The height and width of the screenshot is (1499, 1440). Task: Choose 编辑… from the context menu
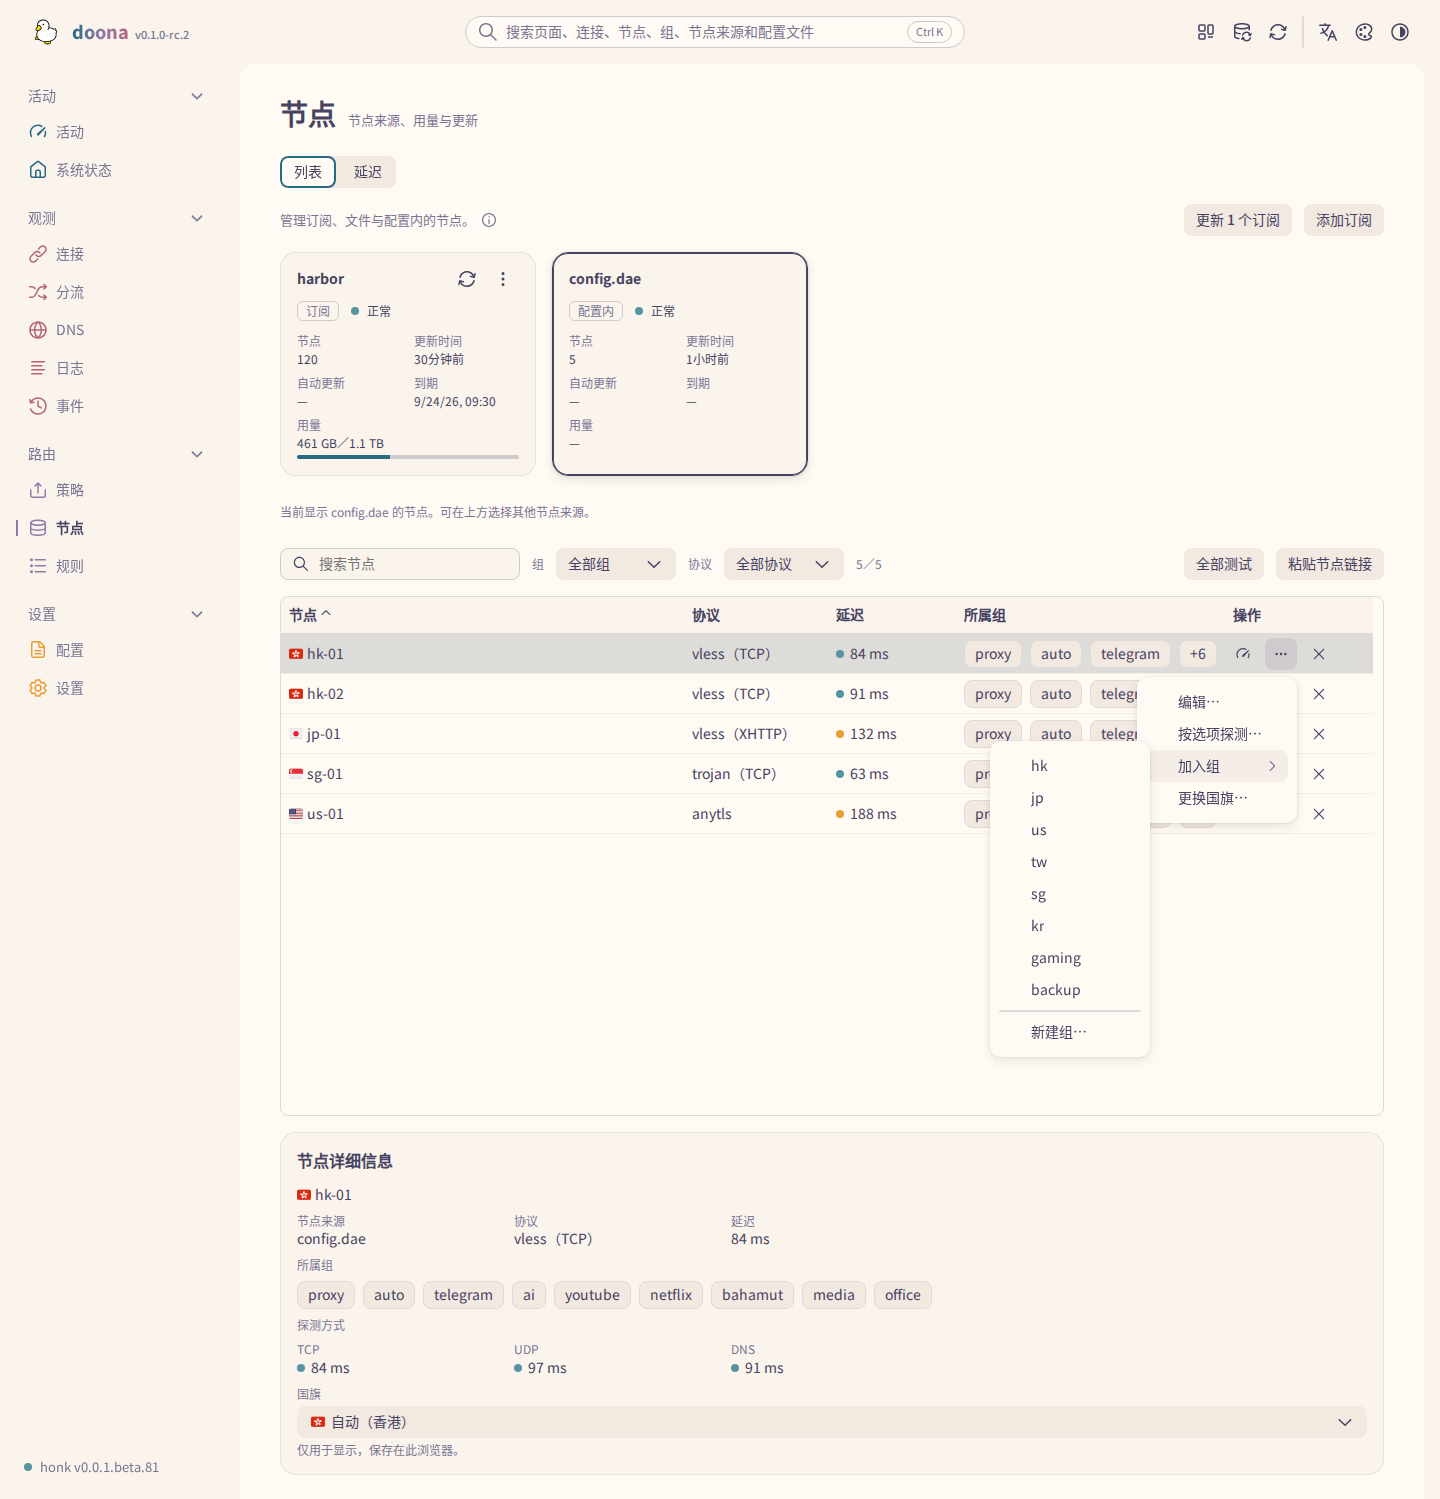tap(1217, 702)
